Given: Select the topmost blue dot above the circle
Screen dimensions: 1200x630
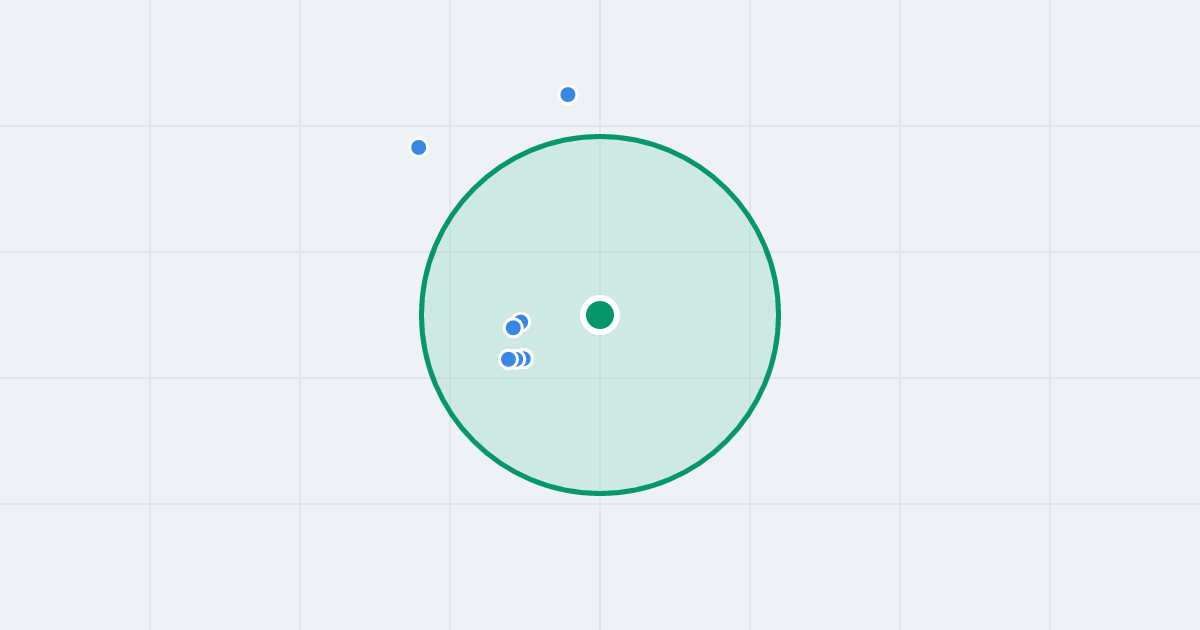Looking at the screenshot, I should (x=568, y=95).
